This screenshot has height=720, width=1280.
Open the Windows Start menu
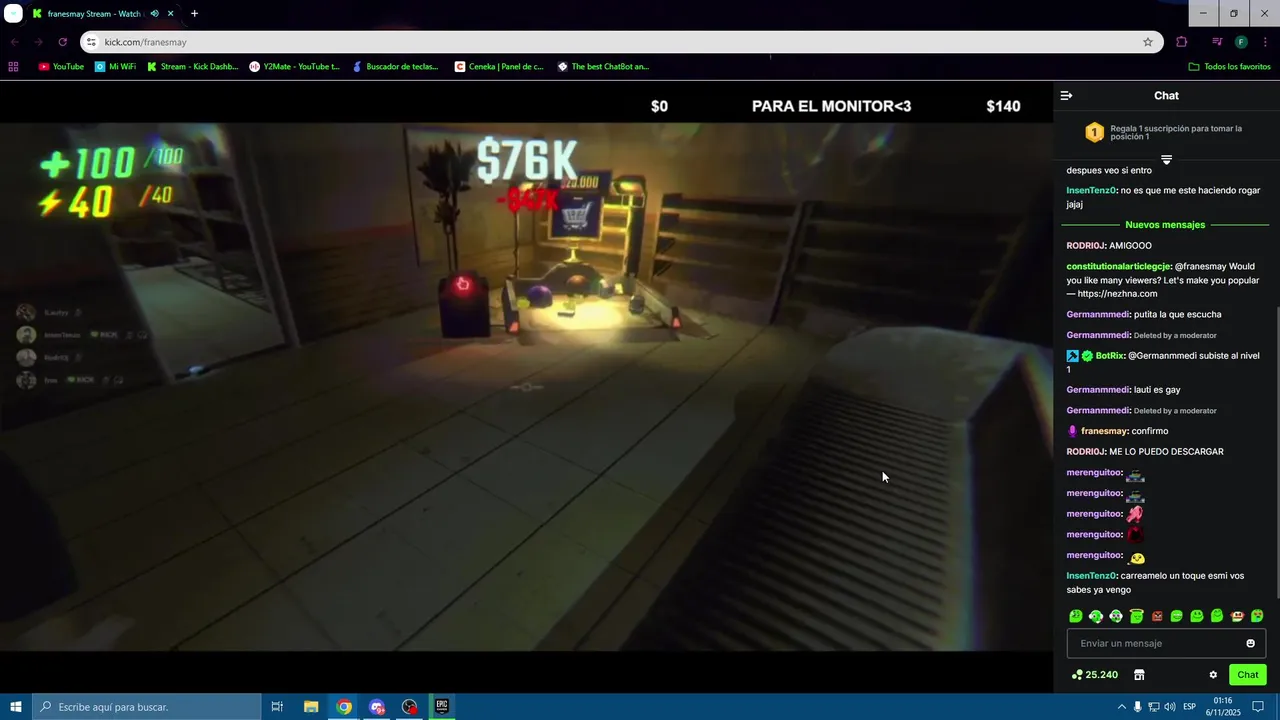click(x=15, y=707)
